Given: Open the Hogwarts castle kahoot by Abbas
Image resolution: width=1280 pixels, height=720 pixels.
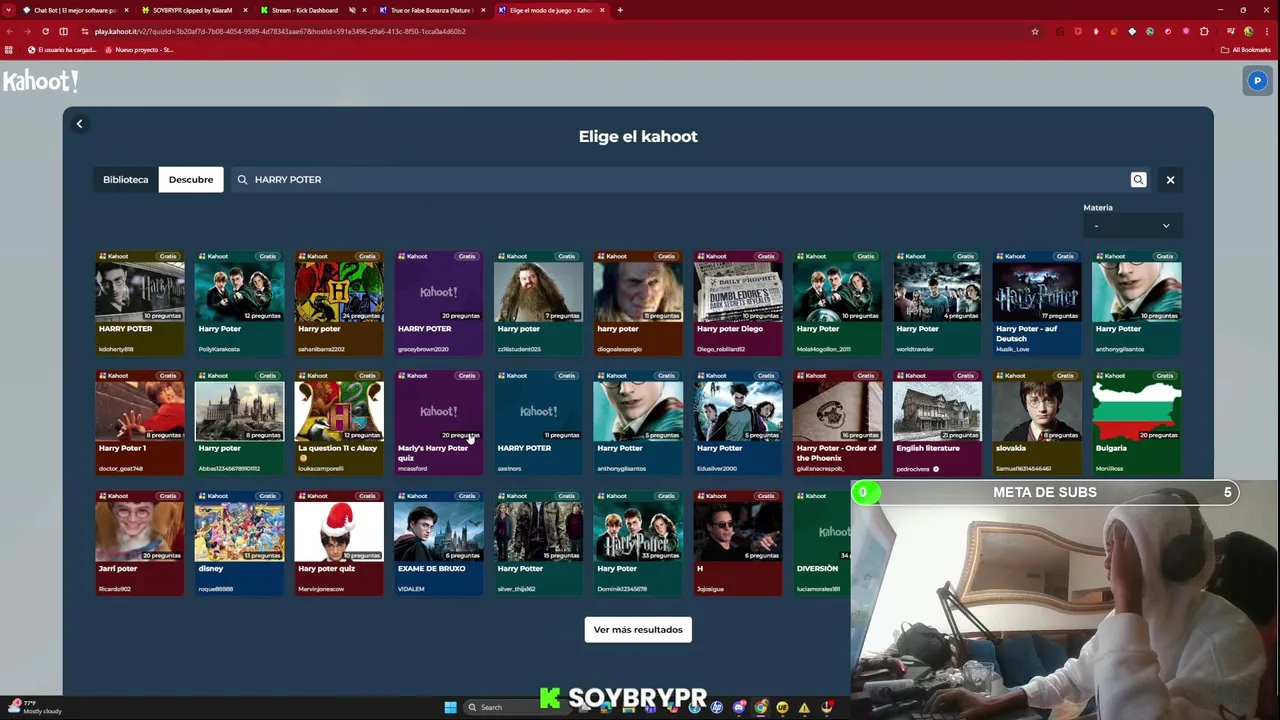Looking at the screenshot, I should [x=239, y=423].
